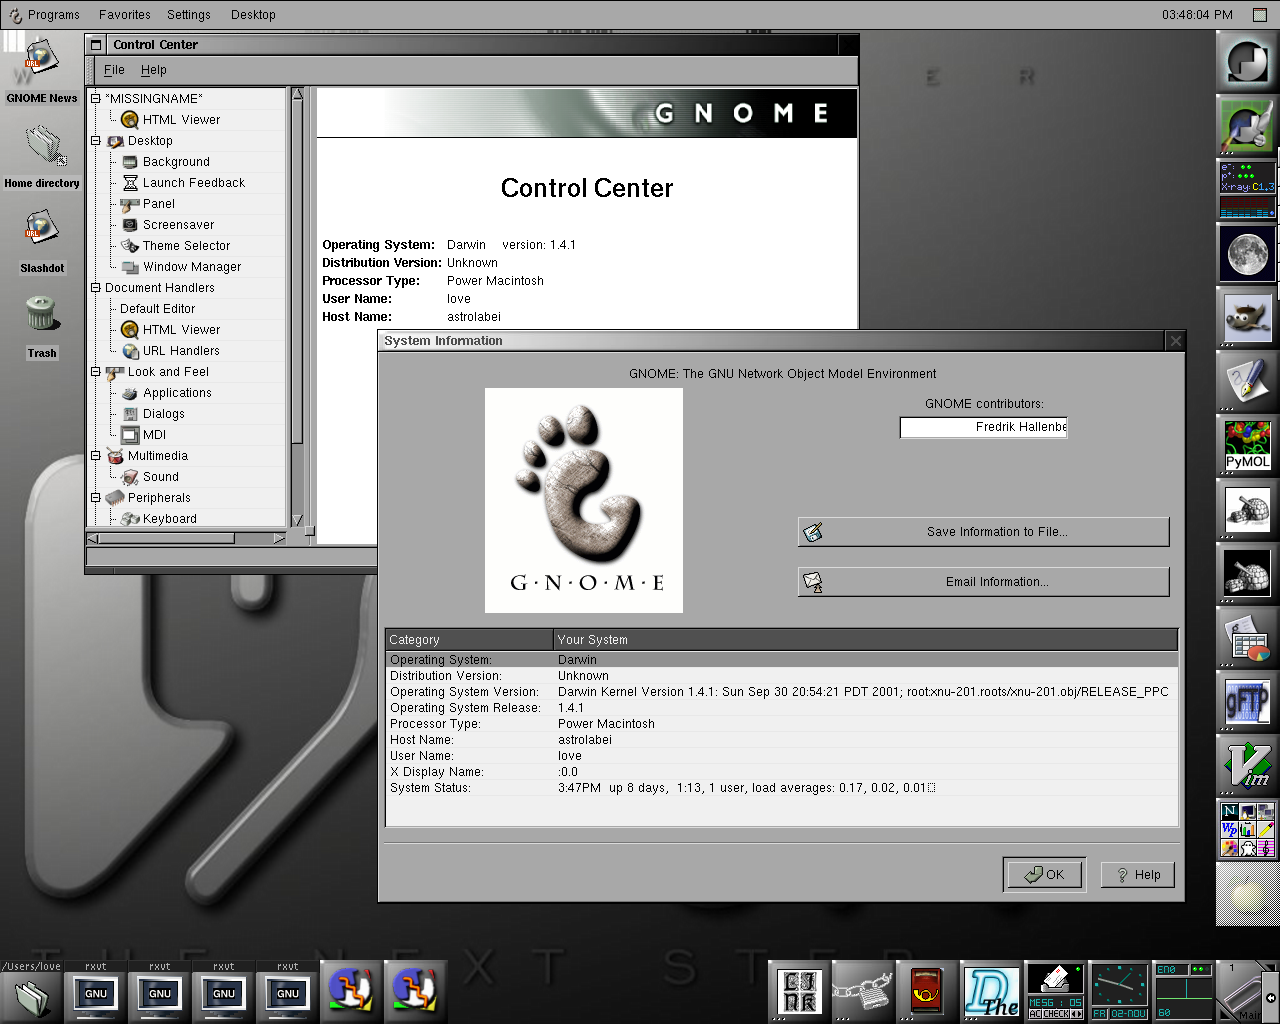Launch Vim from the dock
The height and width of the screenshot is (1024, 1280).
tap(1247, 766)
